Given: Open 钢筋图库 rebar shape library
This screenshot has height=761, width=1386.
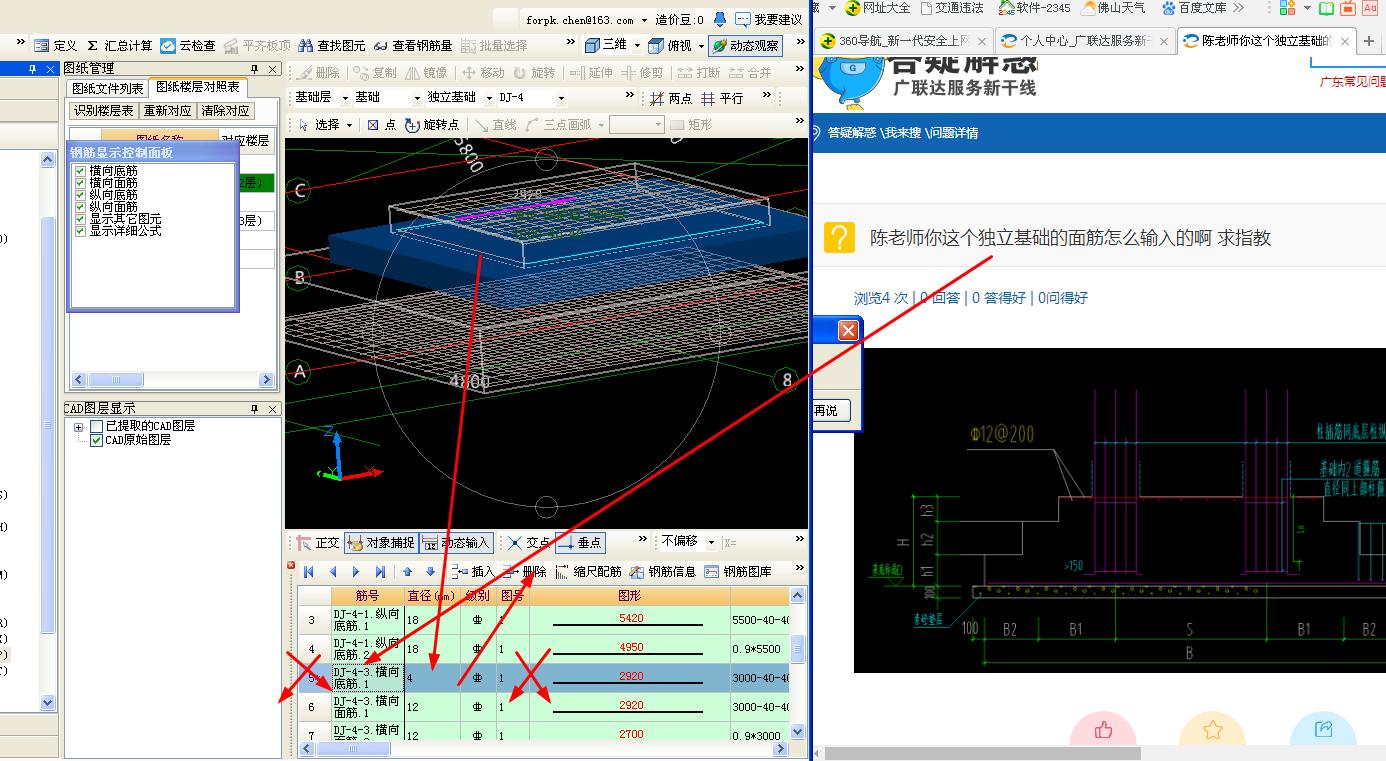Looking at the screenshot, I should 738,572.
